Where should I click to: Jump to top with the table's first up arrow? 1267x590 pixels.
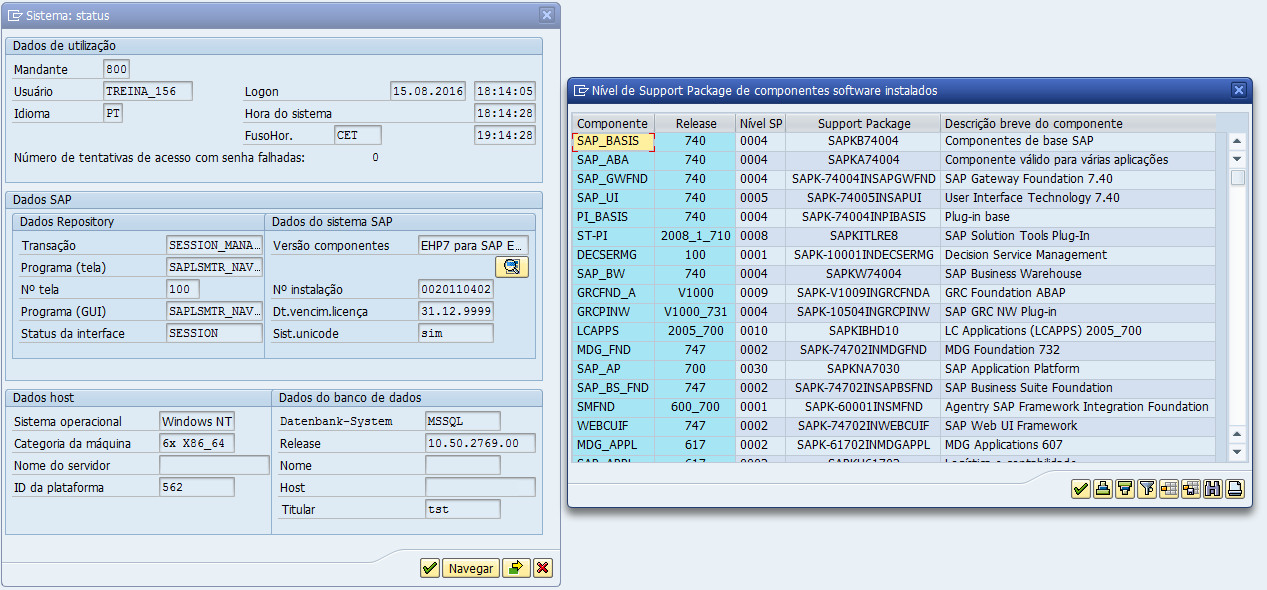[1237, 142]
